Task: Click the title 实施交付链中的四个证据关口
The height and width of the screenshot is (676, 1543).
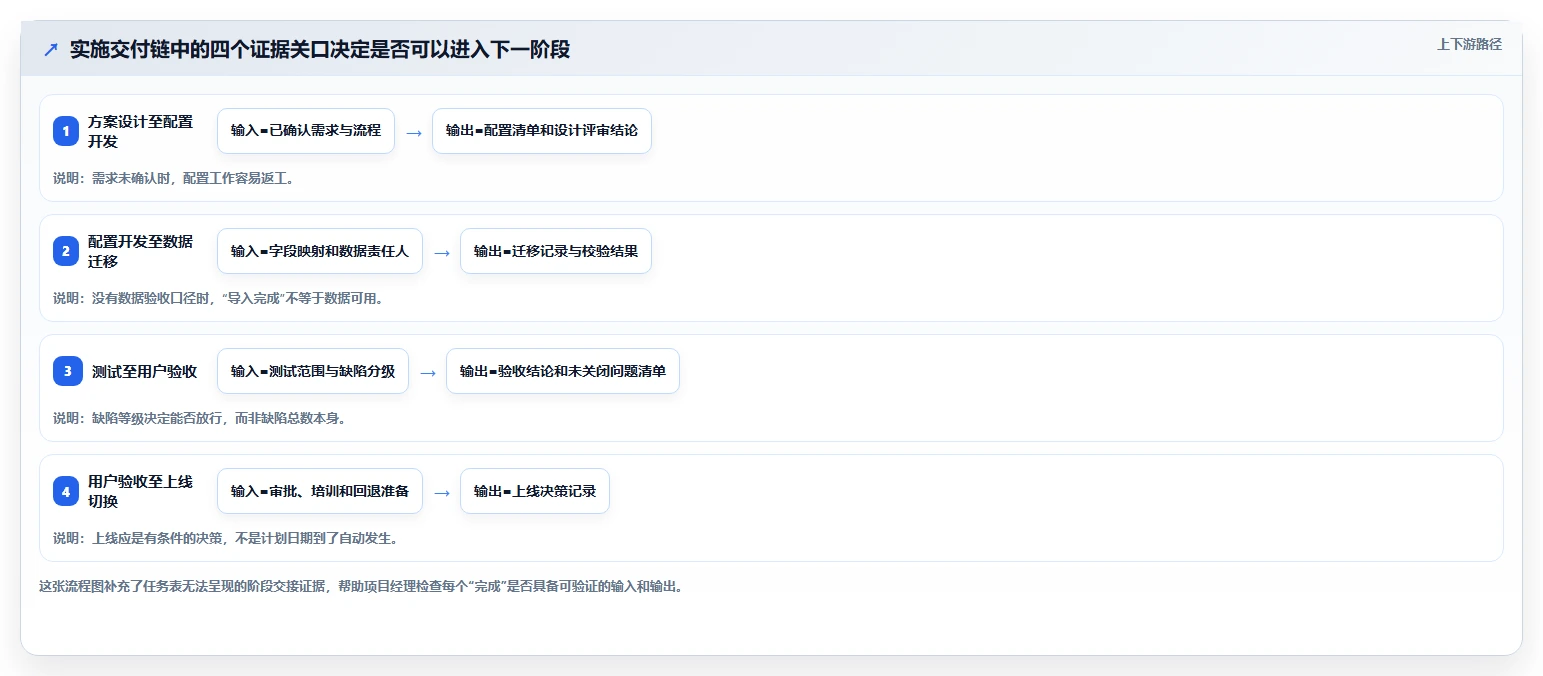Action: coord(320,49)
